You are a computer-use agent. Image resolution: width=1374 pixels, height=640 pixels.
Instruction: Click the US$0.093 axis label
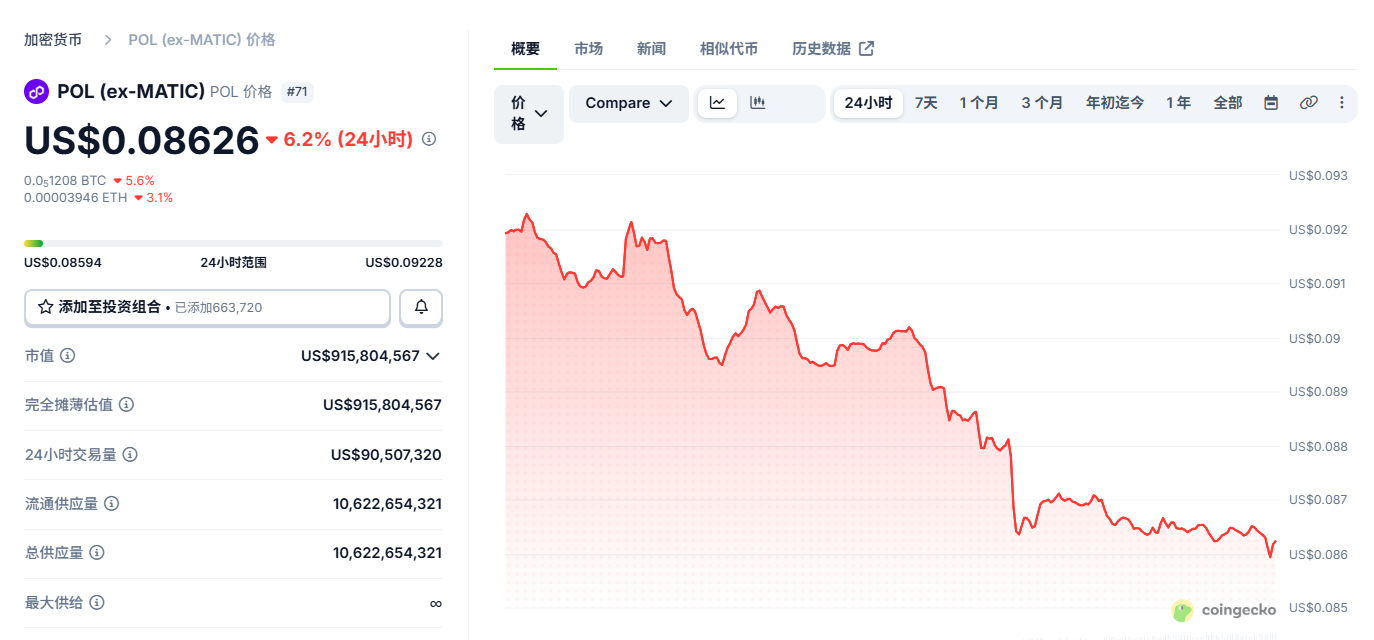(1318, 176)
